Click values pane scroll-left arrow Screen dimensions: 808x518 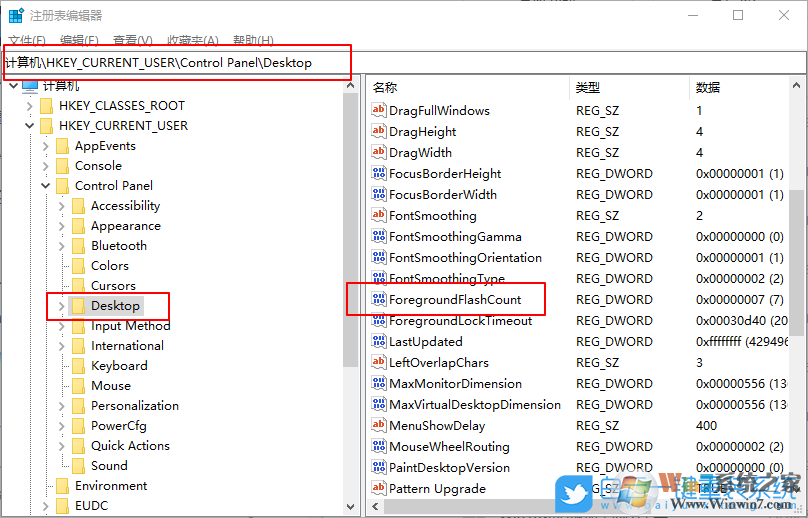pos(375,507)
